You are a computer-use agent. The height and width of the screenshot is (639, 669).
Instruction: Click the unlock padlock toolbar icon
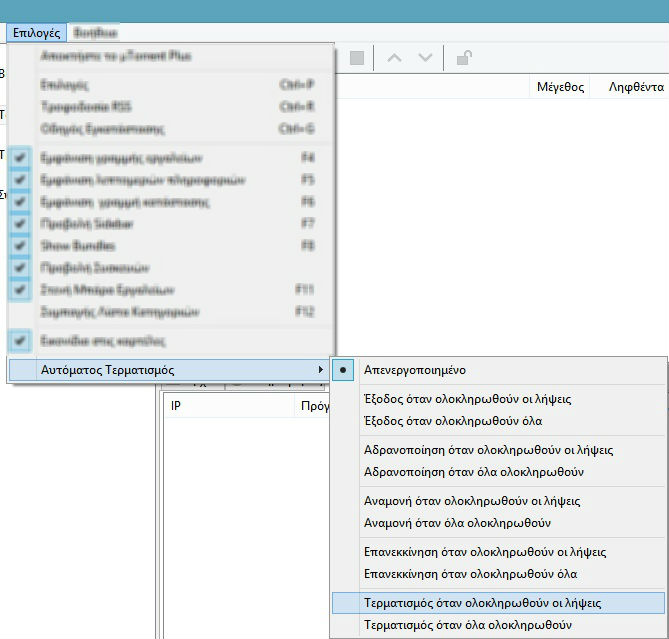point(464,58)
